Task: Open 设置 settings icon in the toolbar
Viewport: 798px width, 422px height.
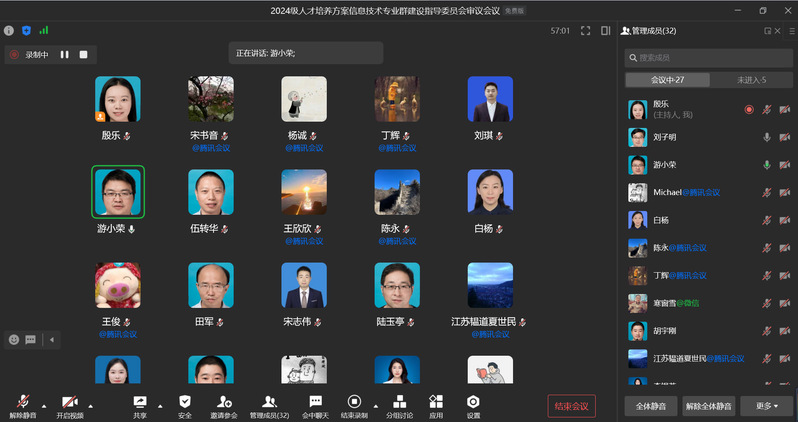Action: pyautogui.click(x=473, y=401)
